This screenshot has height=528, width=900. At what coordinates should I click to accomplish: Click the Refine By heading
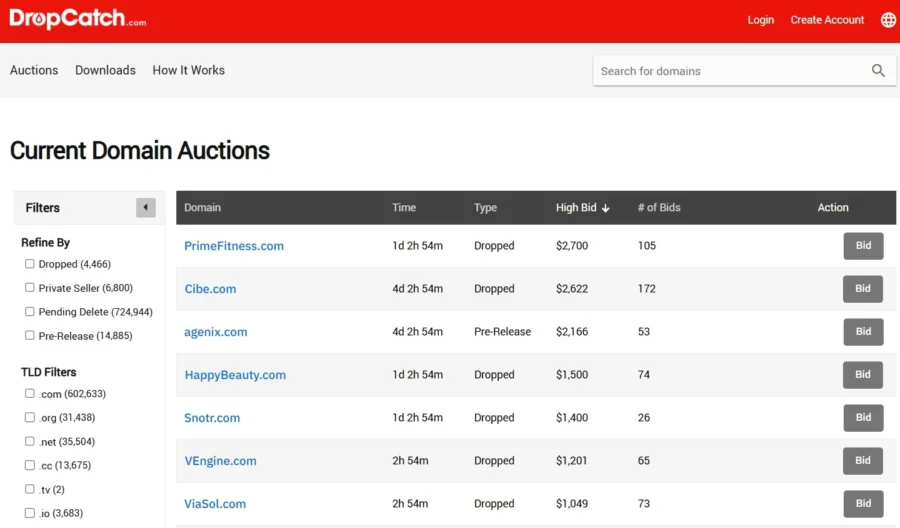45,242
